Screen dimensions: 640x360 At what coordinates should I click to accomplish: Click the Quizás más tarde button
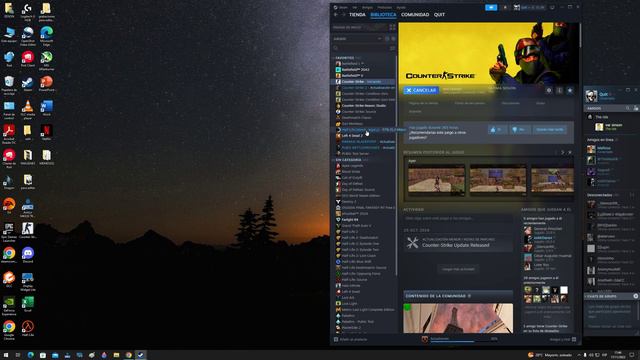[550, 129]
